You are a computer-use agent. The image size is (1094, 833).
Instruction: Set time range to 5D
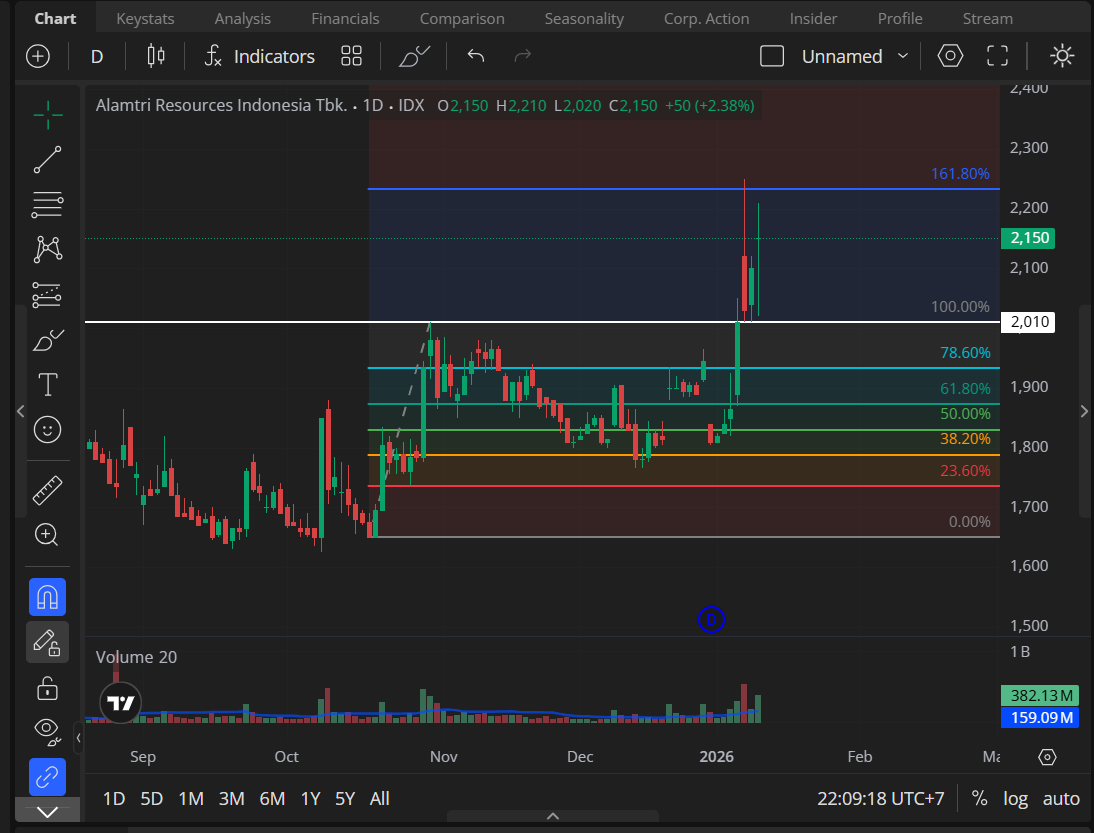[151, 799]
